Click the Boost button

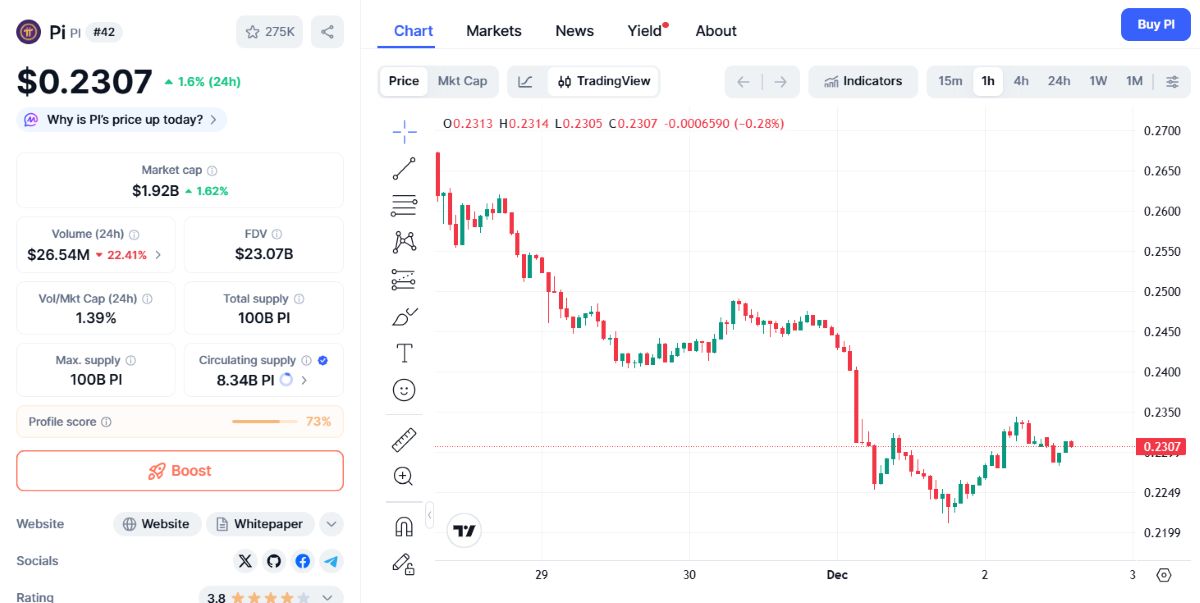tap(180, 471)
